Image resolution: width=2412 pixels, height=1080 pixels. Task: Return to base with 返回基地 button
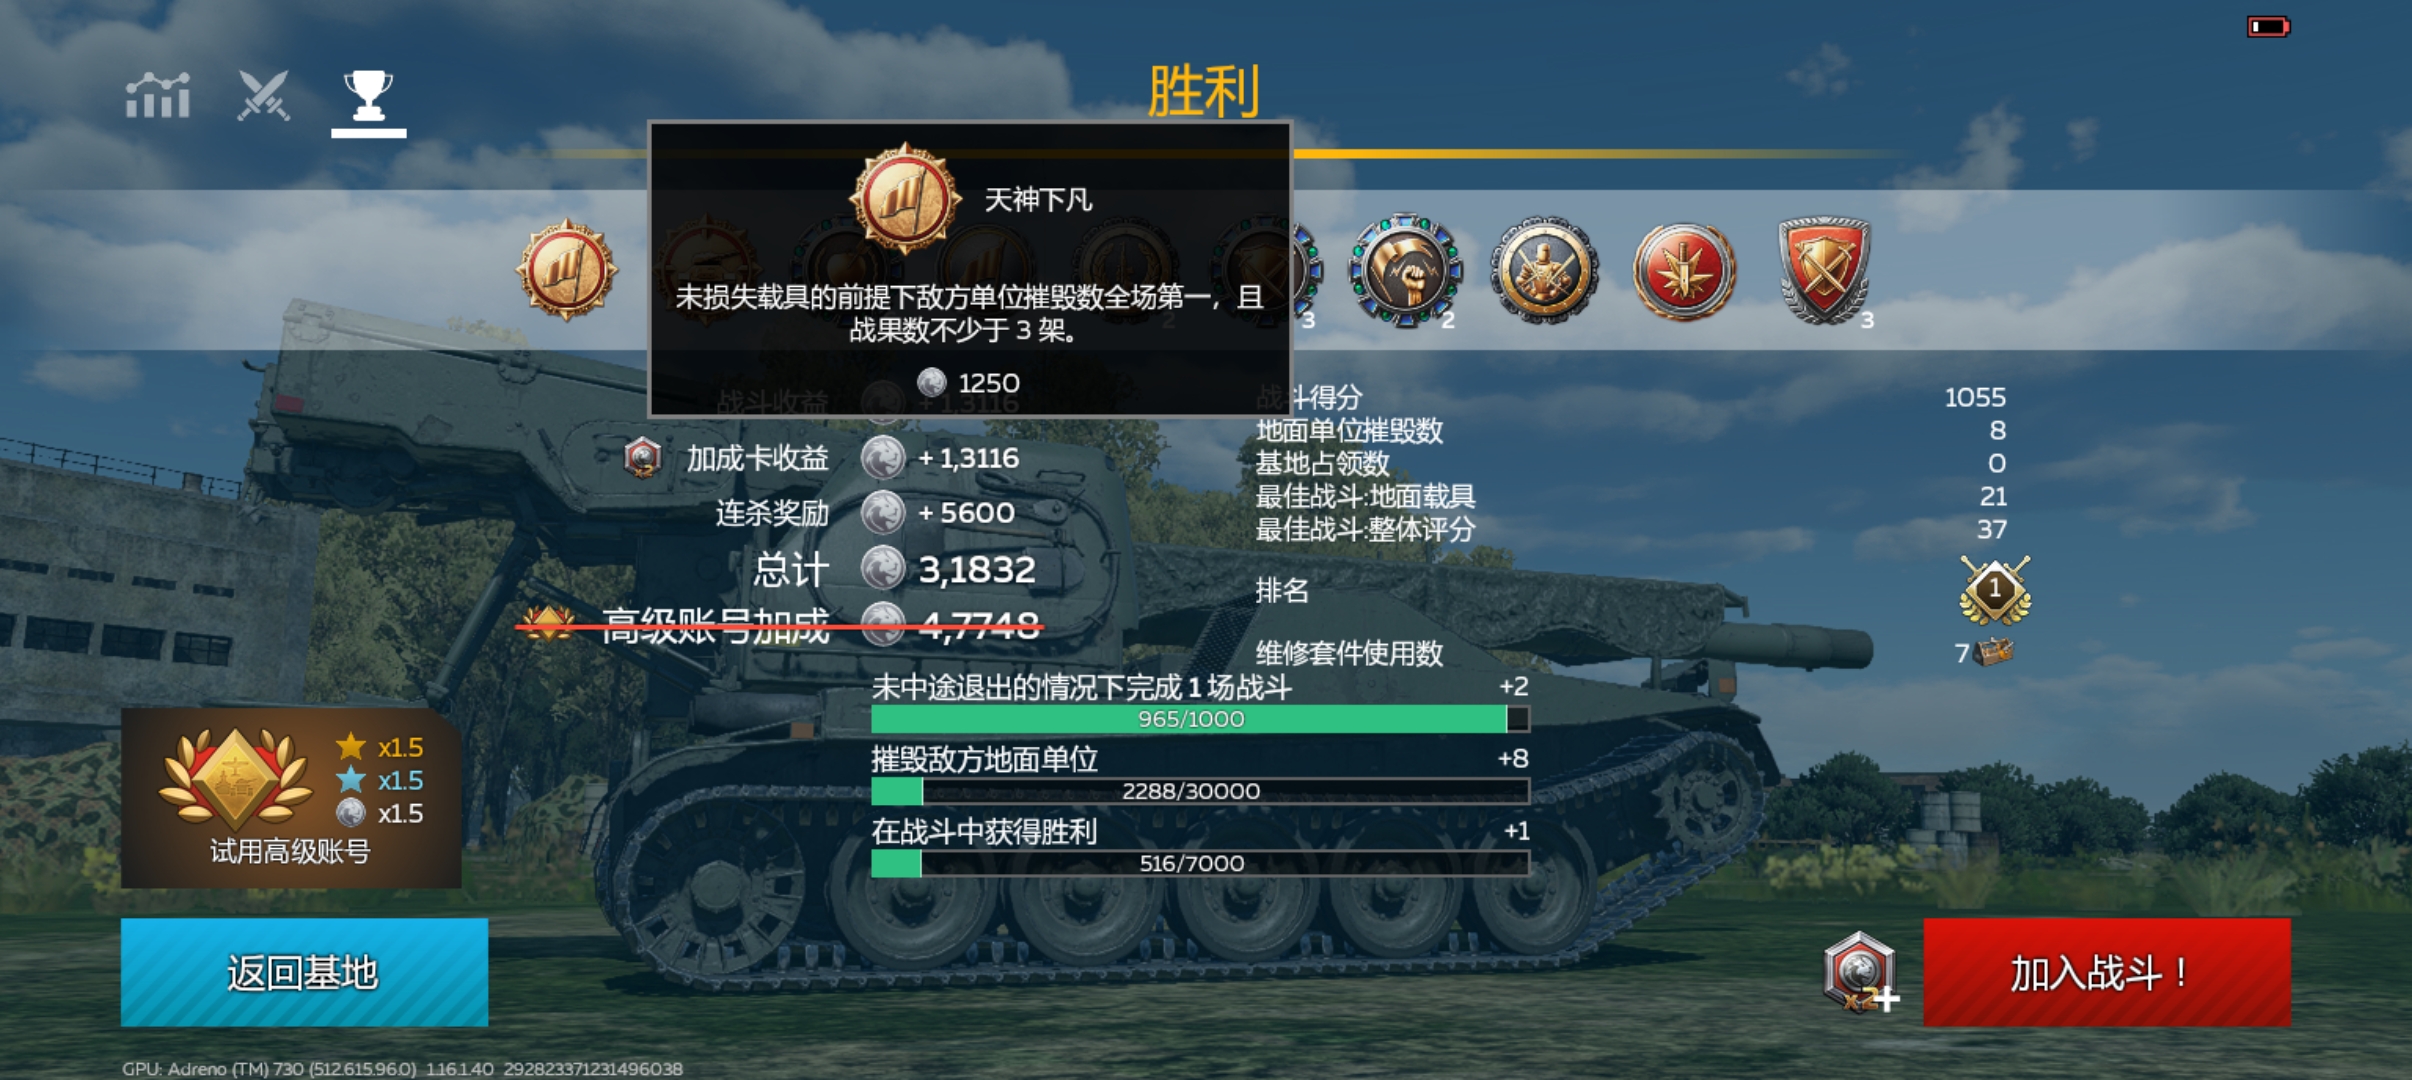[x=305, y=972]
